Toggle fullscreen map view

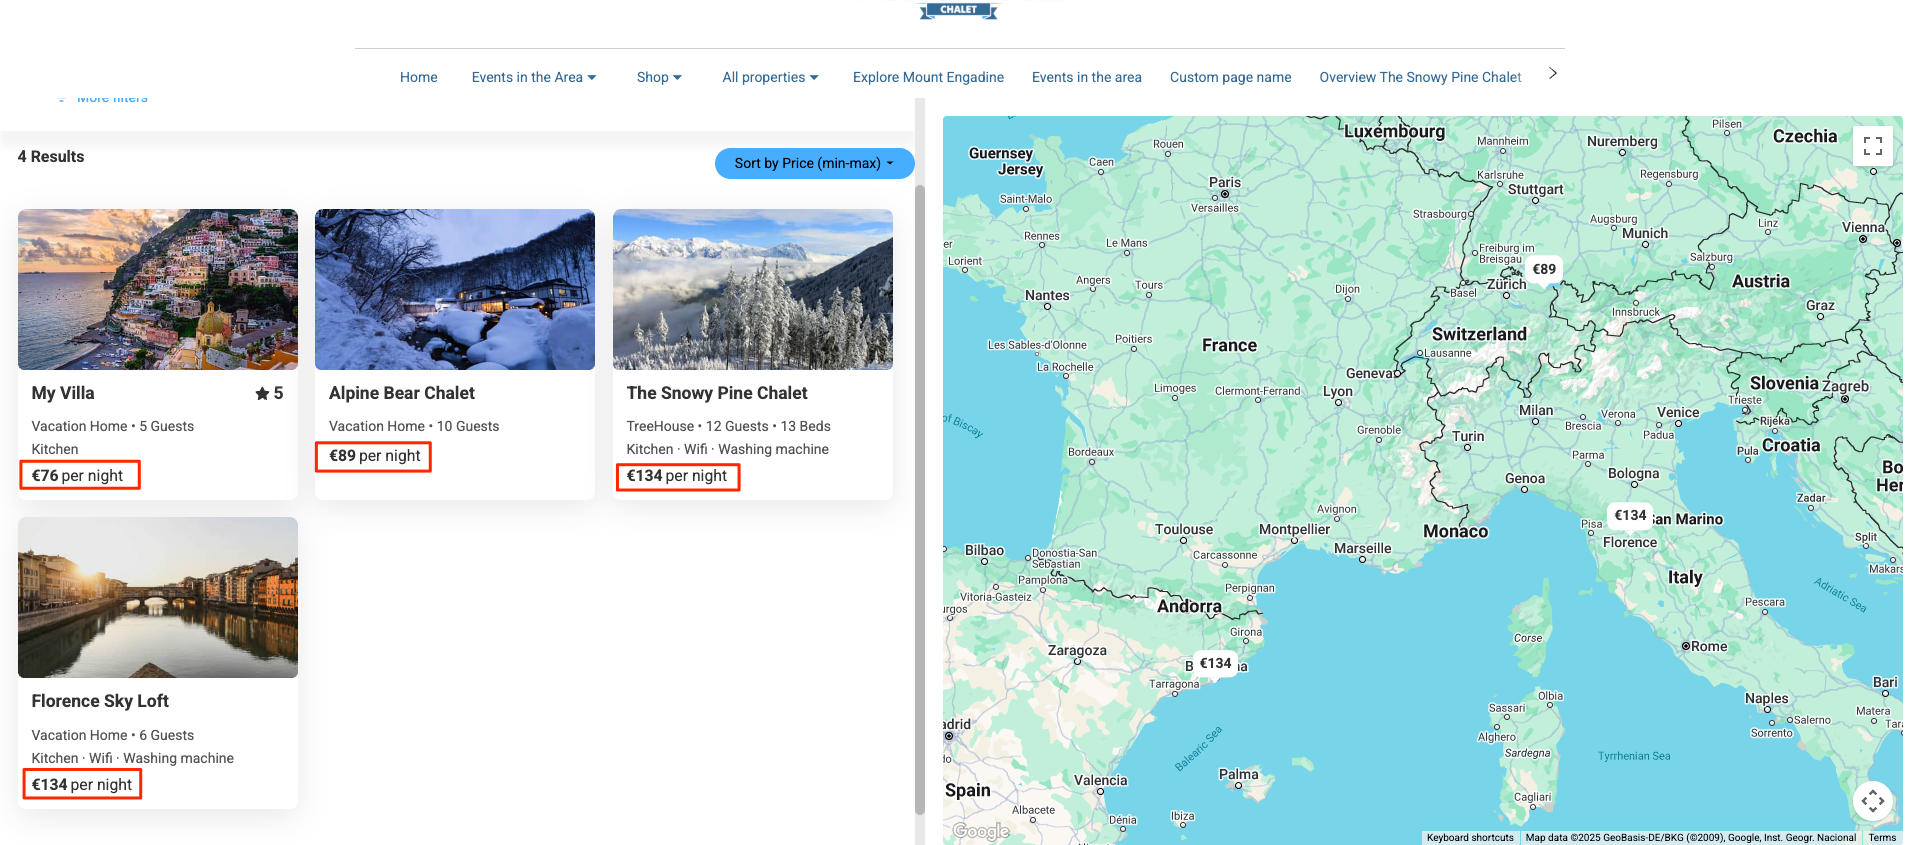[1872, 146]
